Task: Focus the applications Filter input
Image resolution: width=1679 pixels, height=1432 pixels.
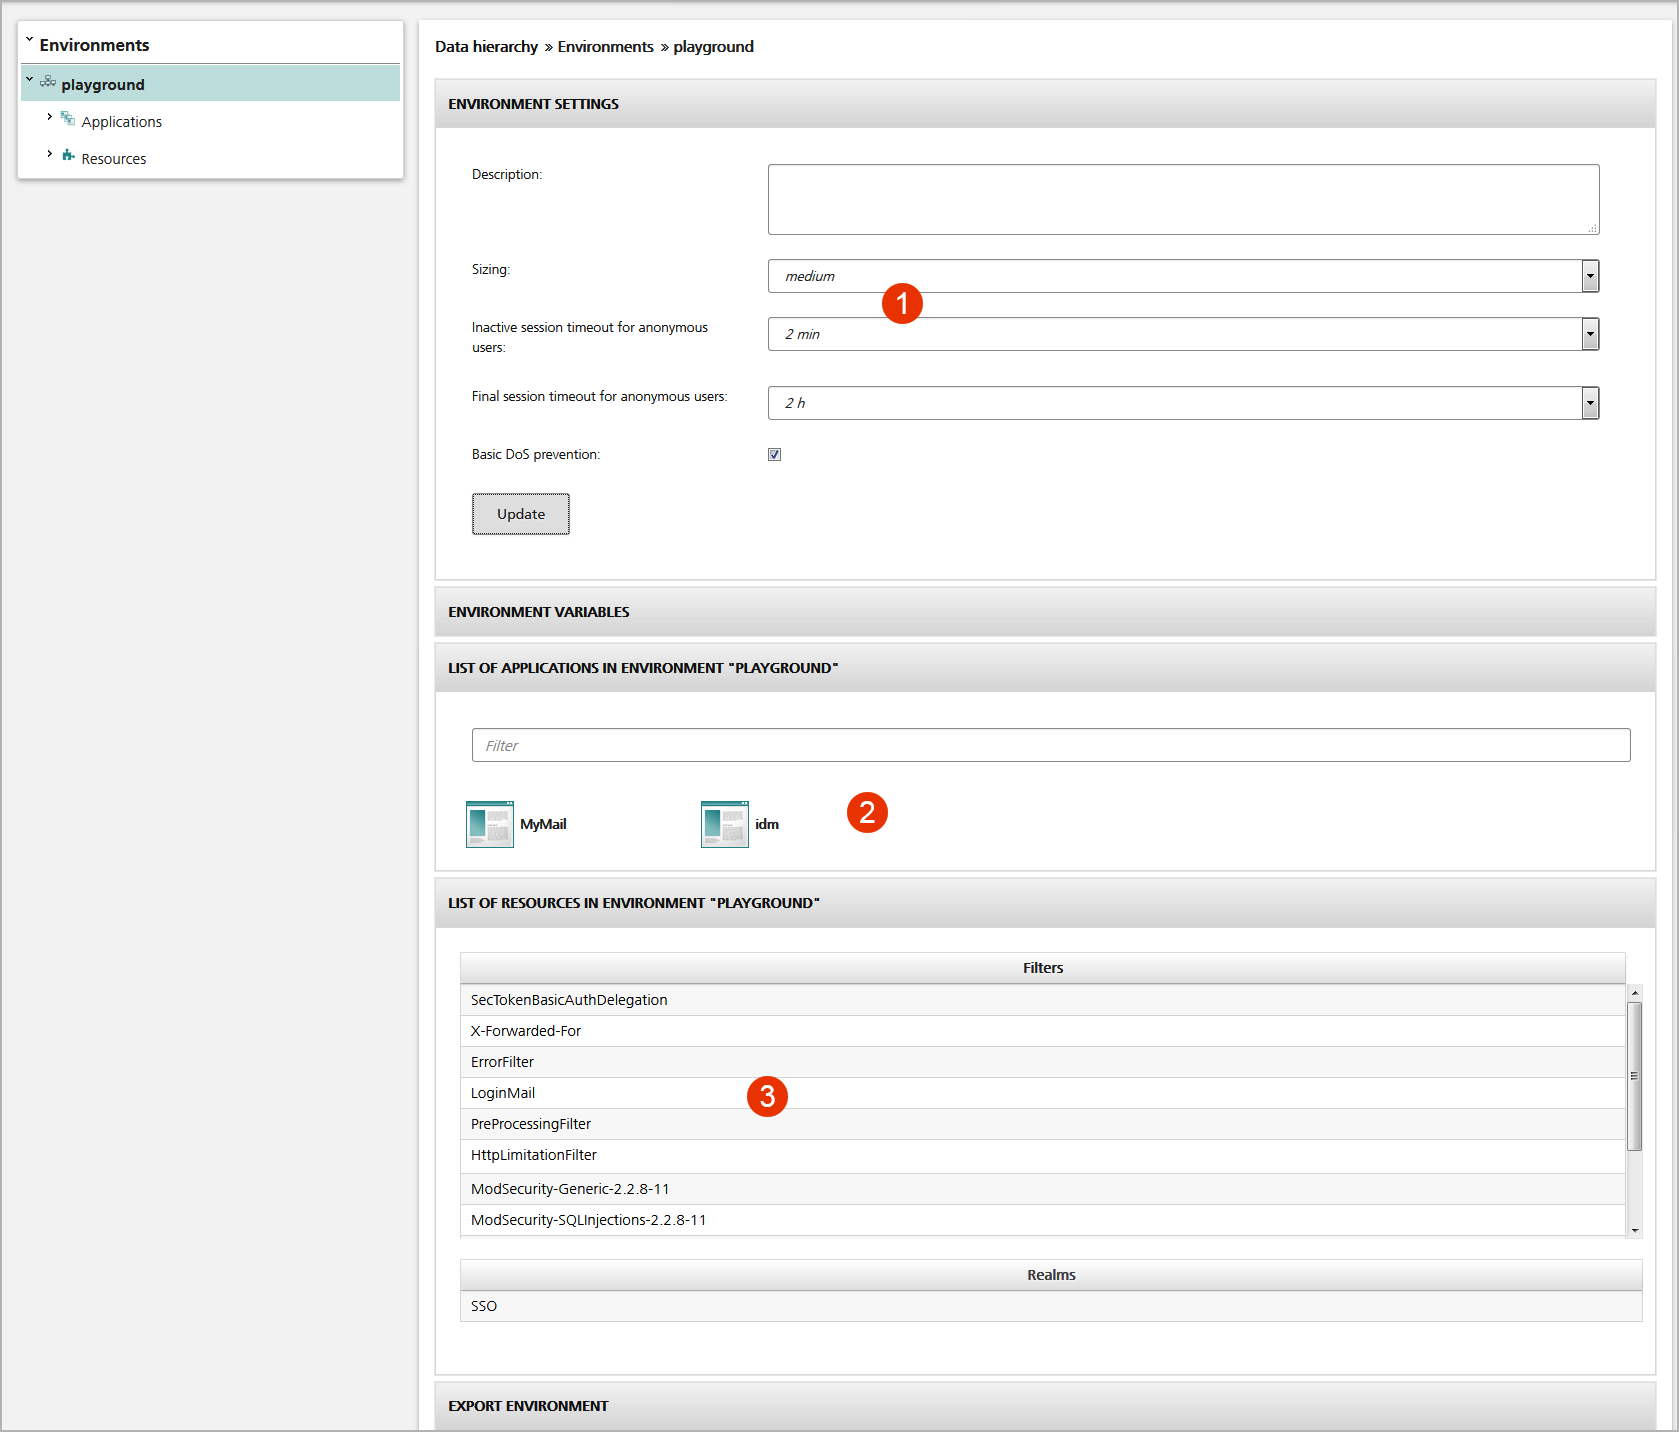Action: 1051,745
